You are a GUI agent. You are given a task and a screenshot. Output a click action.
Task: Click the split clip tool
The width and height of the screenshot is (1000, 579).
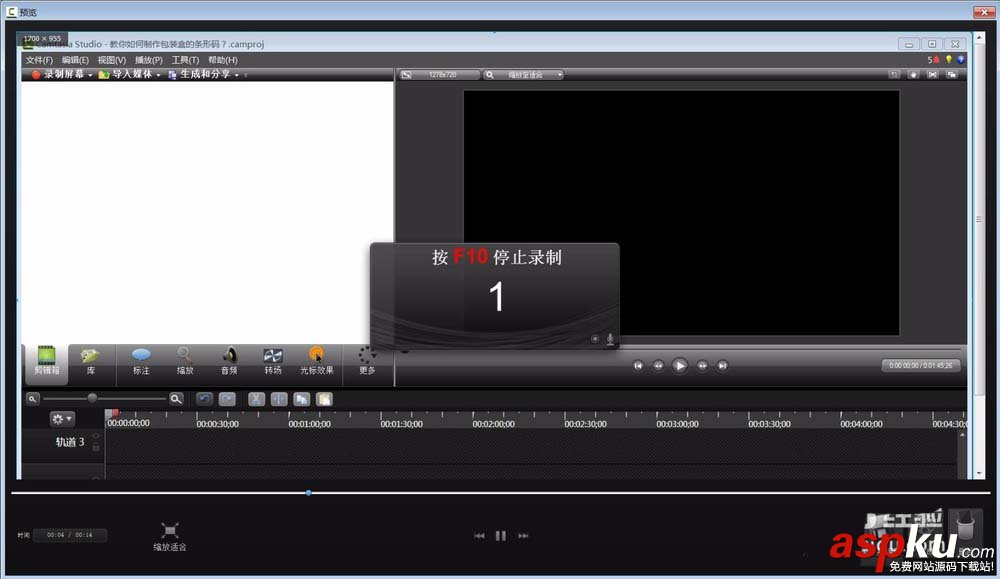tap(279, 399)
